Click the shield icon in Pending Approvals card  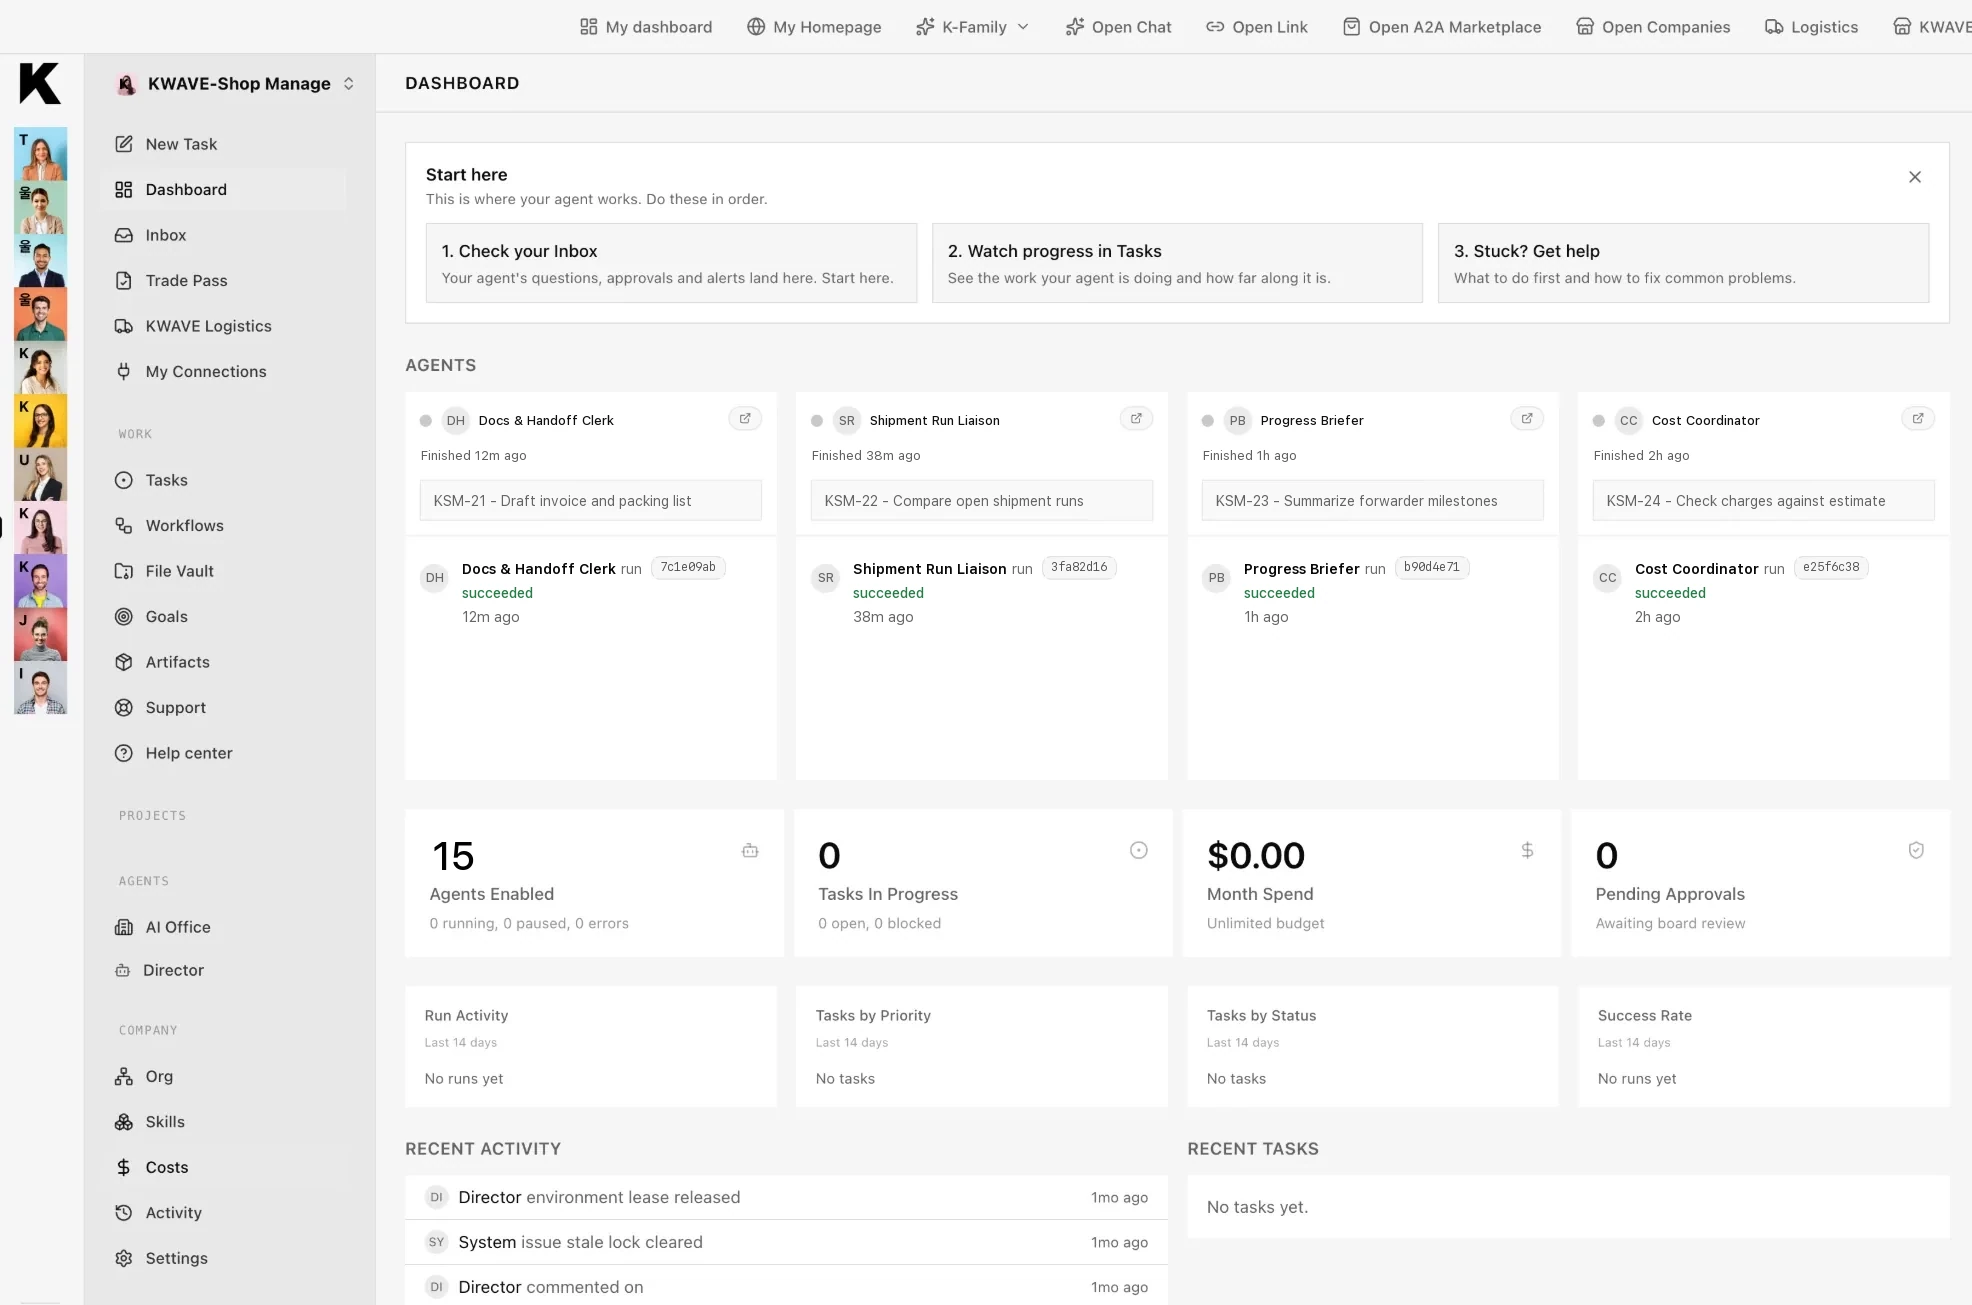click(1916, 850)
